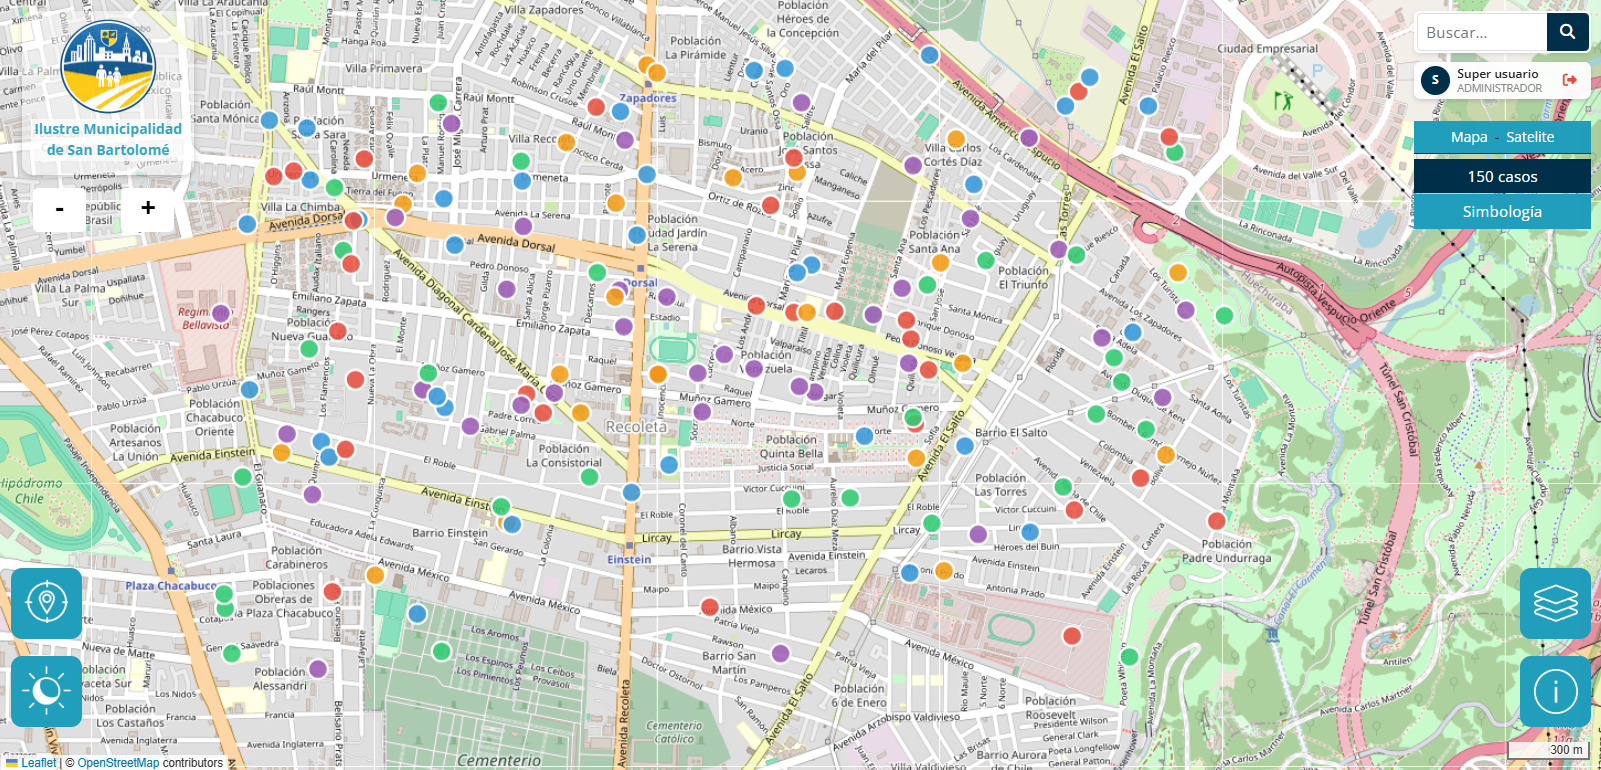Select blue marker near Ciudad Empresarial golf course

[x=1148, y=105]
